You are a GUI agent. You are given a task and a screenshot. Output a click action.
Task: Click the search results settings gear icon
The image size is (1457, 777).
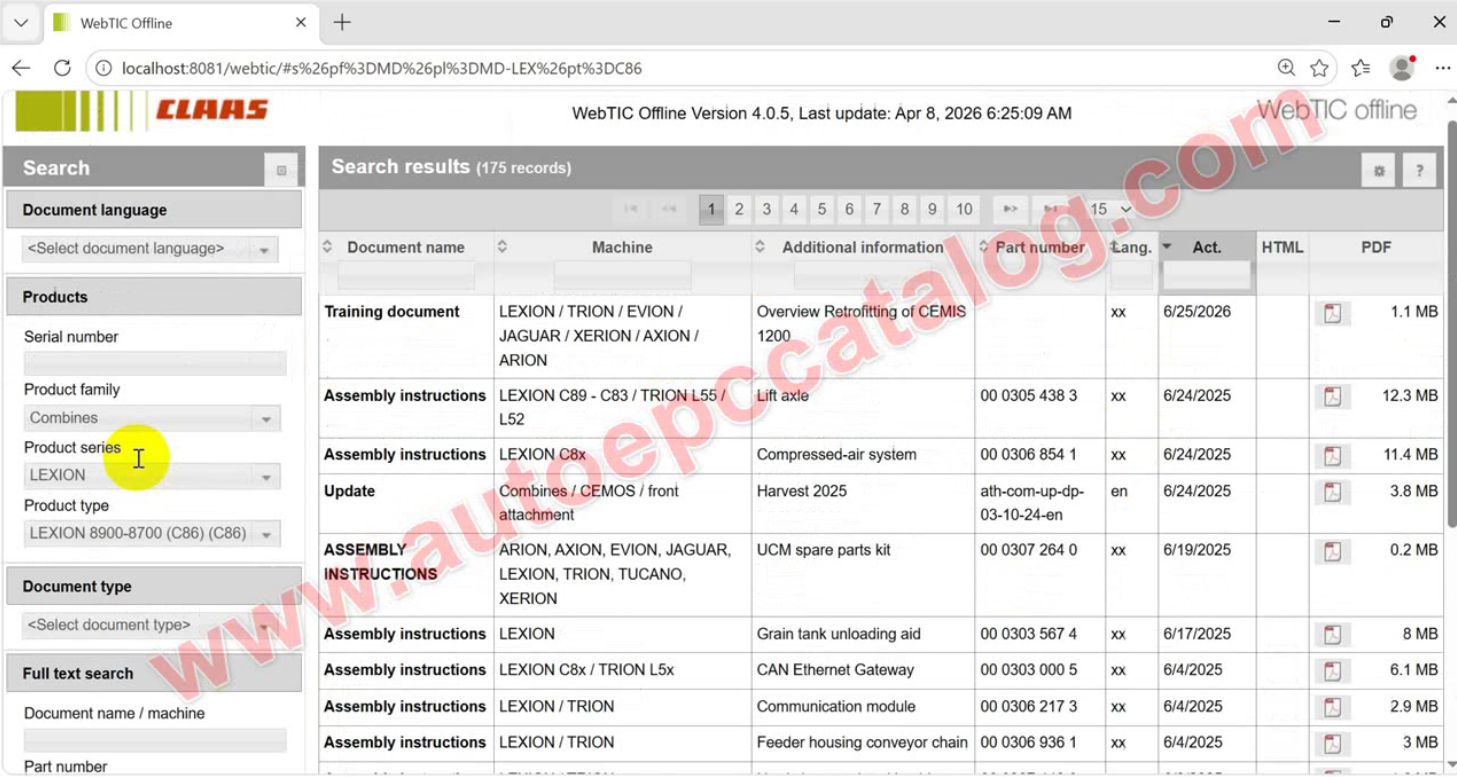pos(1378,170)
